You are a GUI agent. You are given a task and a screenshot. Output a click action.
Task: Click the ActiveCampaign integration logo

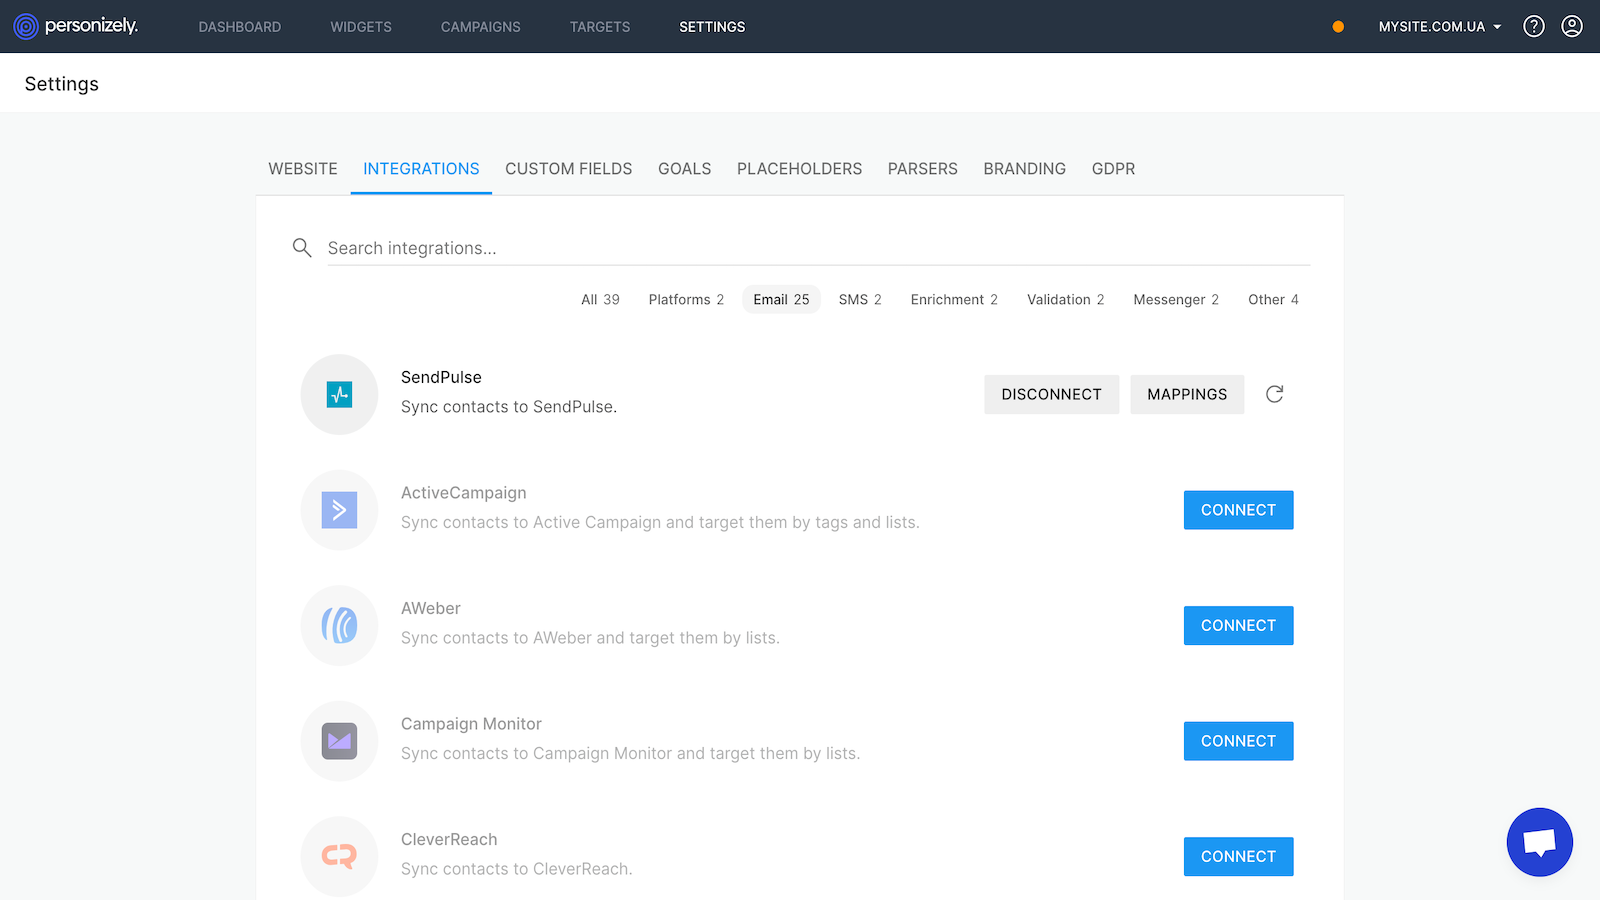339,510
